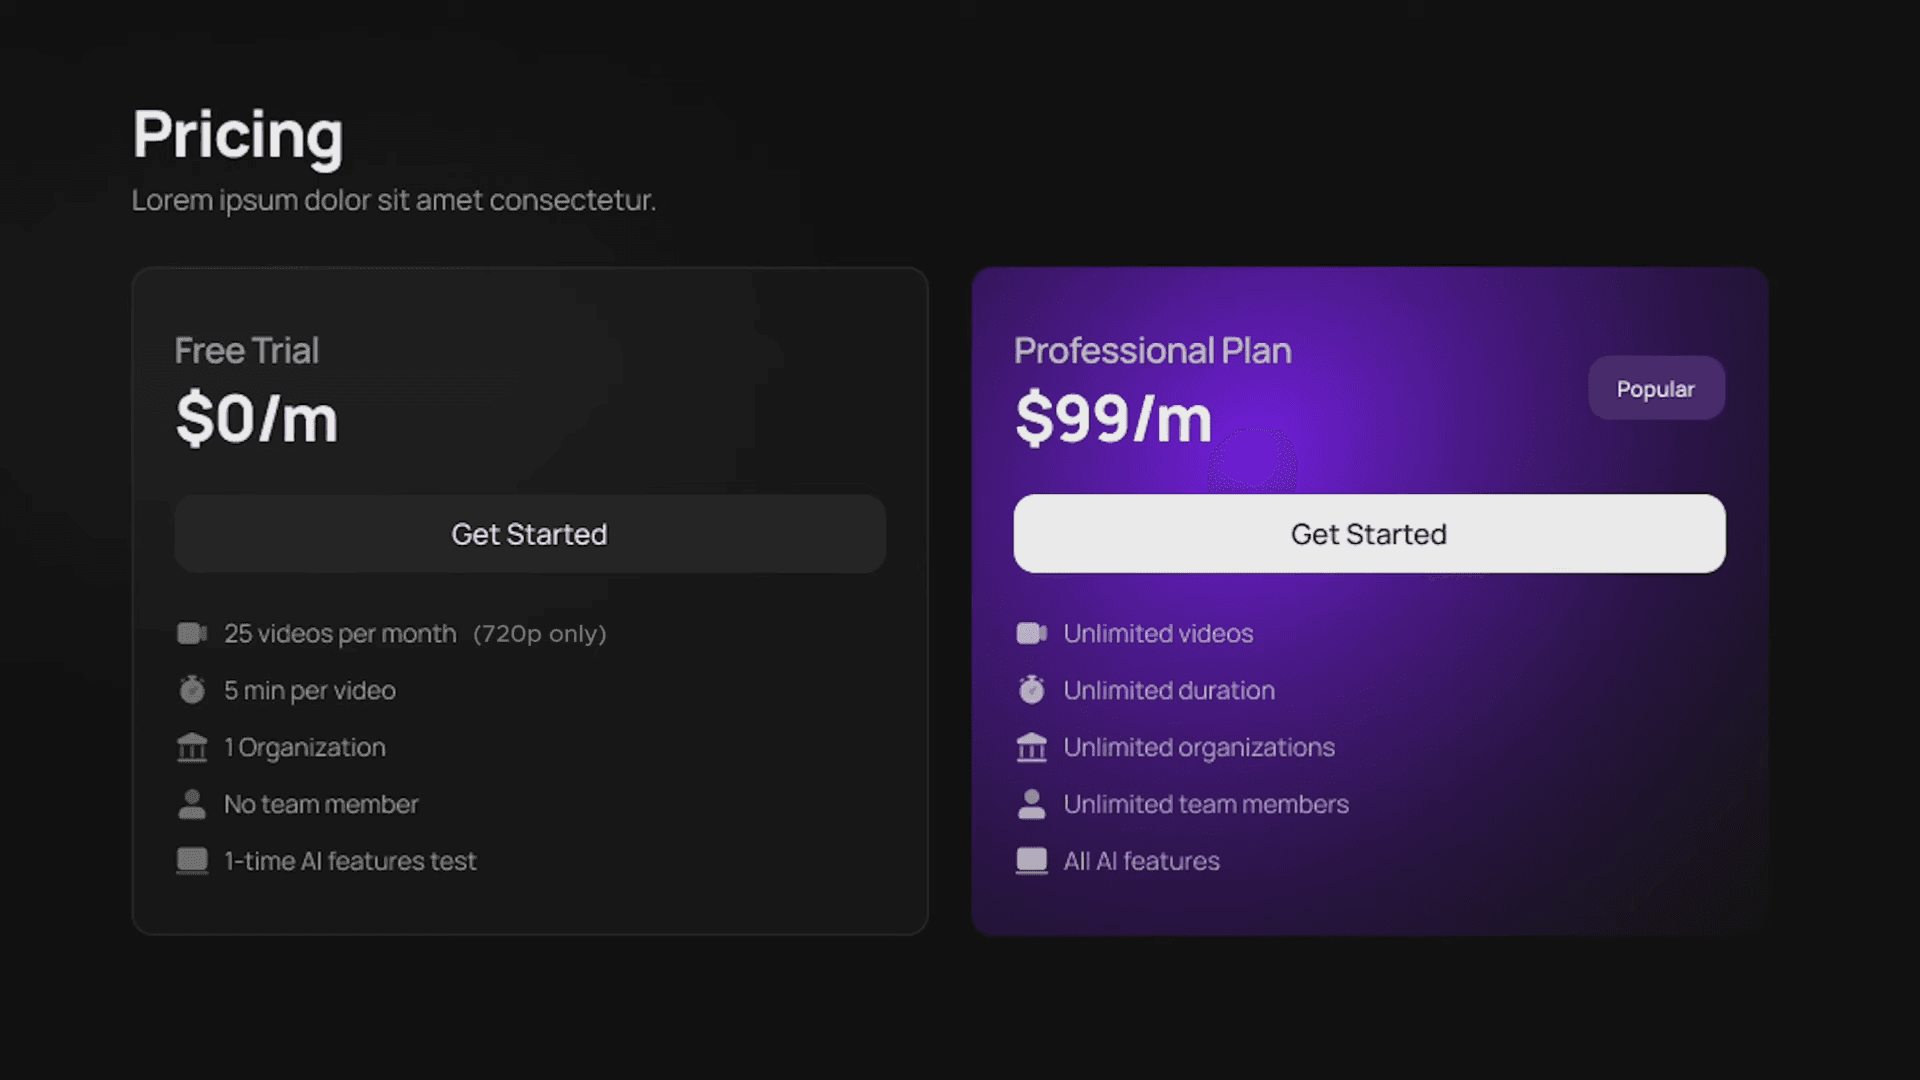Click the Lorem ipsum subtitle text

[x=393, y=200]
